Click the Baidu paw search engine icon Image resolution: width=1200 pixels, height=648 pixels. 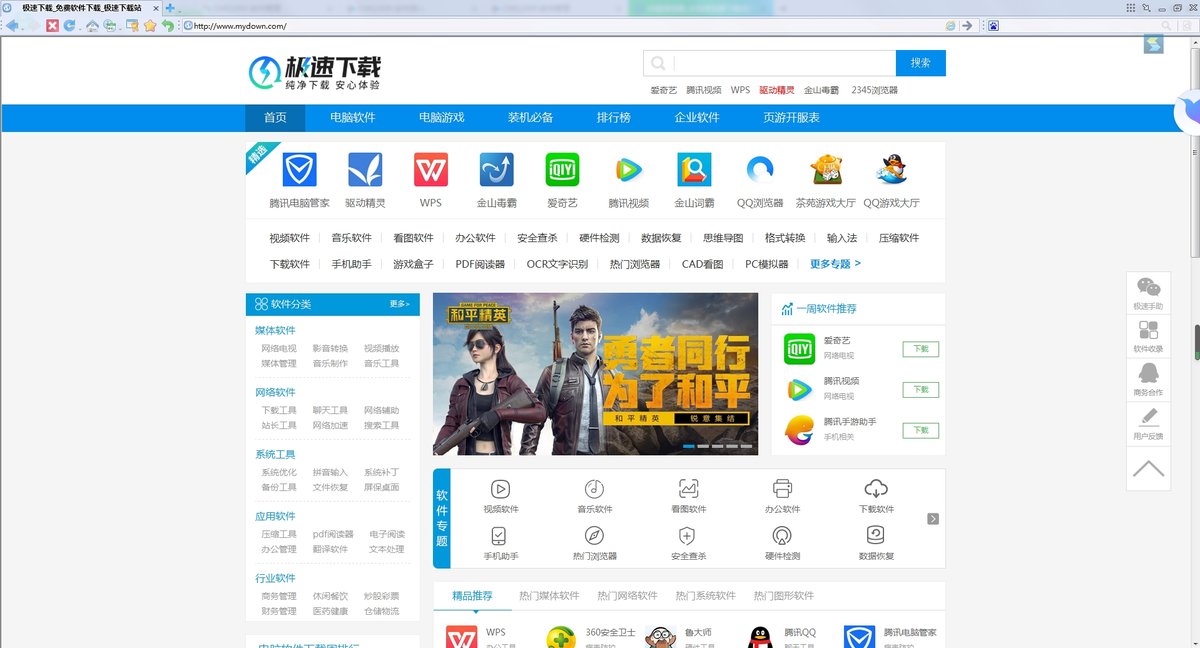pyautogui.click(x=993, y=26)
